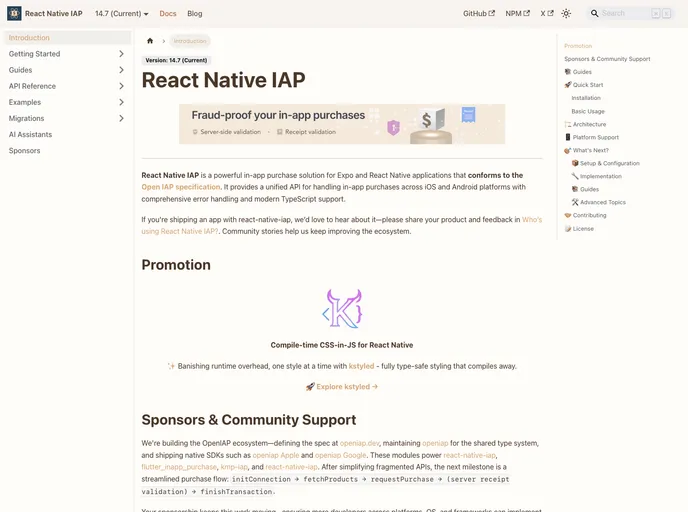
Task: Expand Examples sidebar chevron
Action: pyautogui.click(x=122, y=102)
